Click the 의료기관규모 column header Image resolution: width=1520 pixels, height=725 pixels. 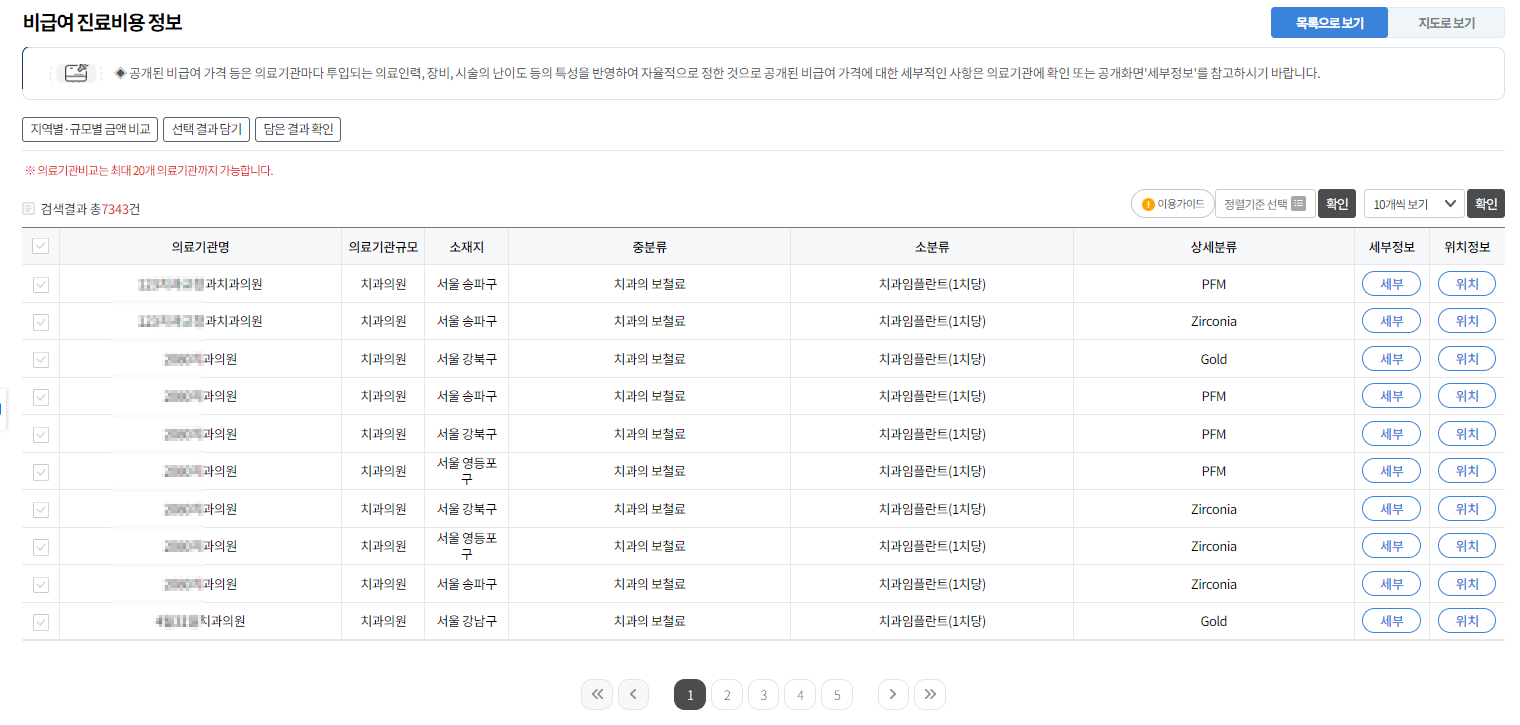pyautogui.click(x=383, y=246)
